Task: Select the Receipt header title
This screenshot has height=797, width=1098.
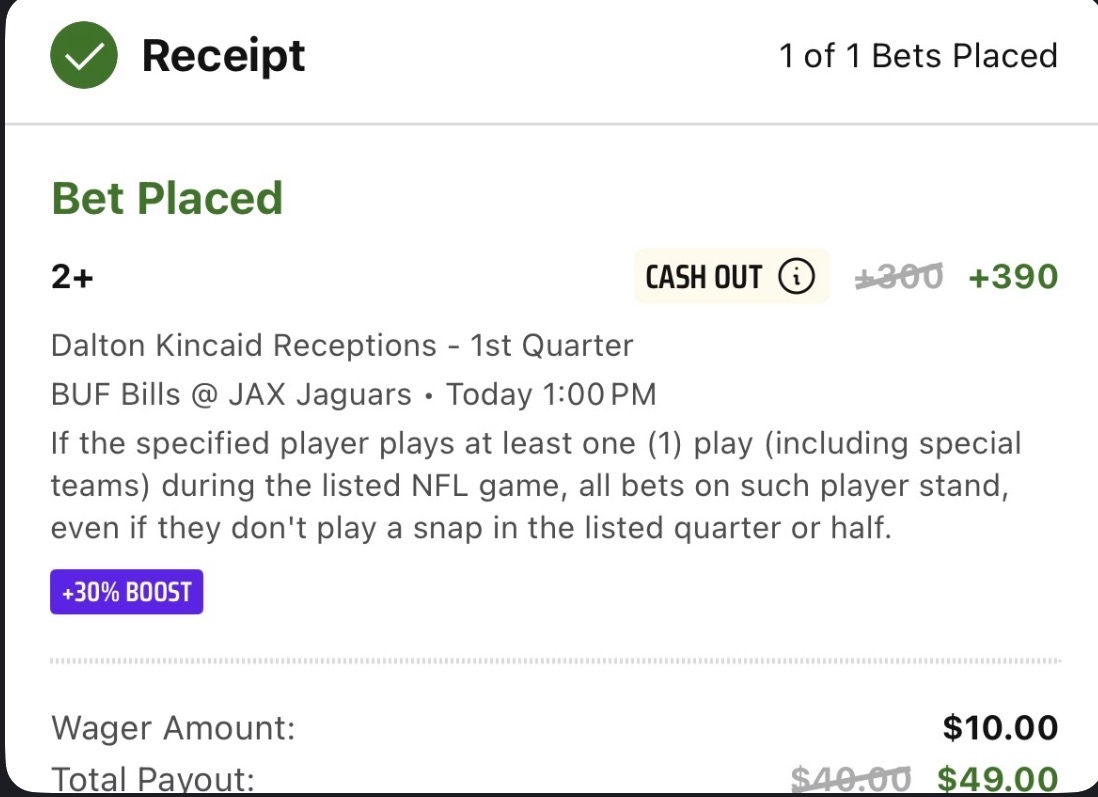Action: (223, 55)
